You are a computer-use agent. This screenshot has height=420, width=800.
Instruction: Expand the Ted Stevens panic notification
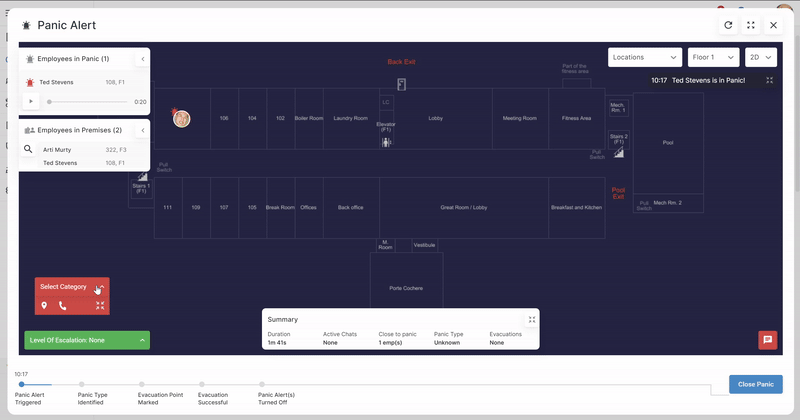tap(766, 80)
